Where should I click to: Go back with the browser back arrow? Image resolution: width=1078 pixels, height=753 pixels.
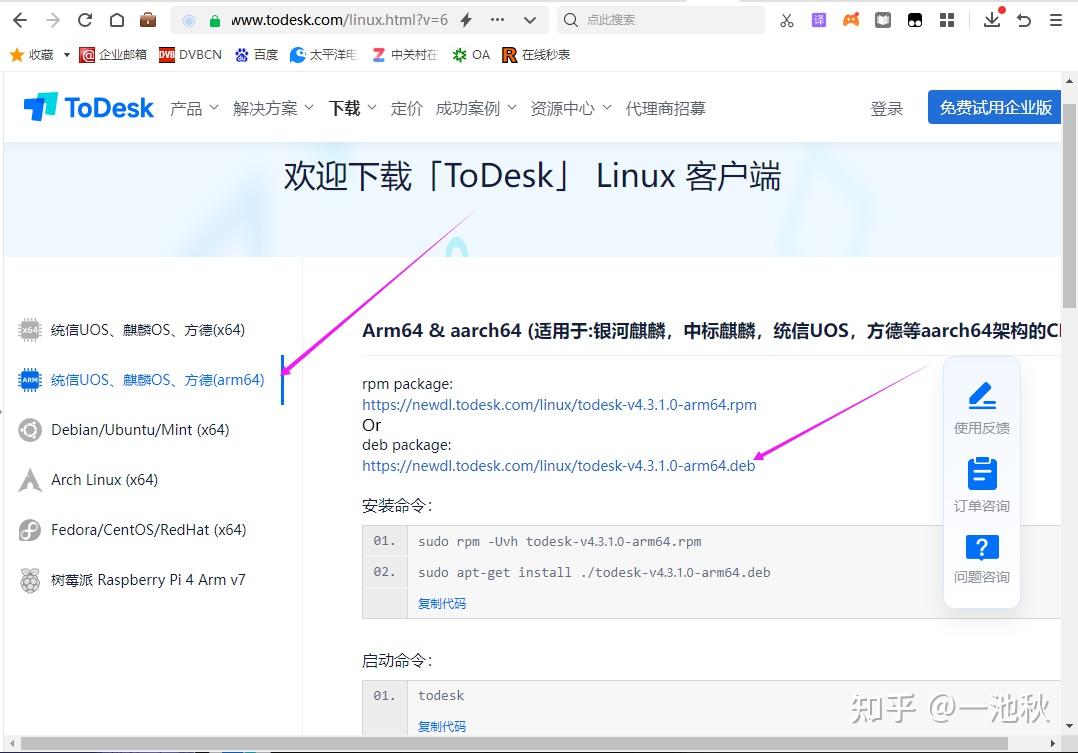(x=20, y=20)
